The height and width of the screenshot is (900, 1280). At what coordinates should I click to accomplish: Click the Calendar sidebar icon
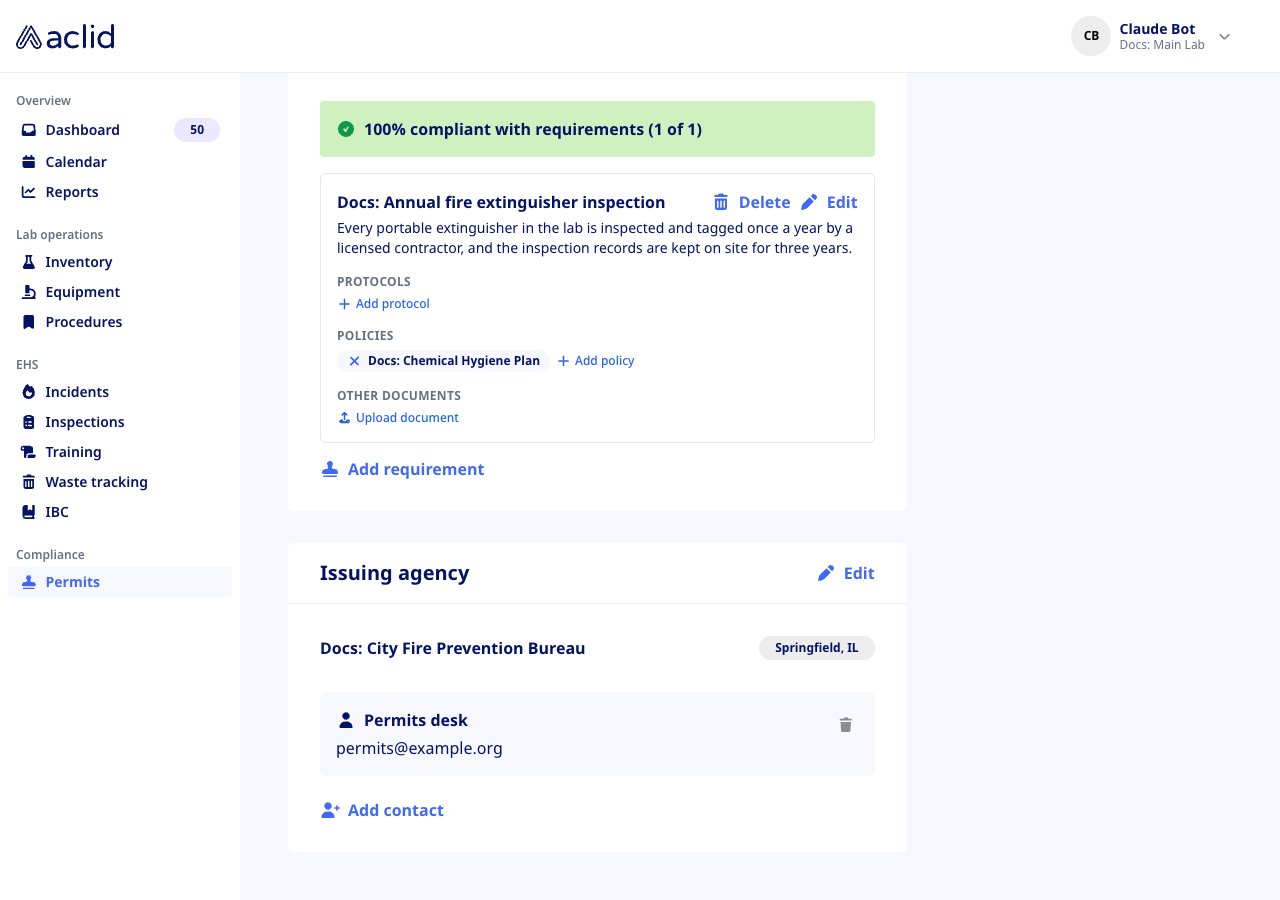pyautogui.click(x=29, y=162)
